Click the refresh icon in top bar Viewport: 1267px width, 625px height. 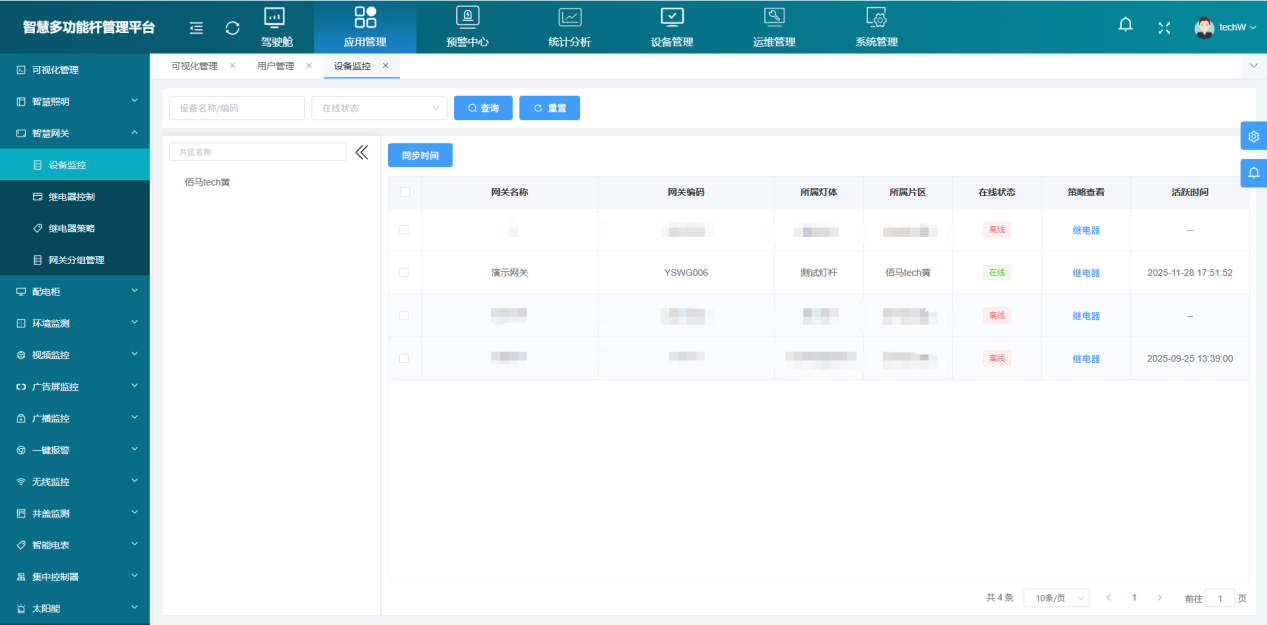tap(232, 28)
